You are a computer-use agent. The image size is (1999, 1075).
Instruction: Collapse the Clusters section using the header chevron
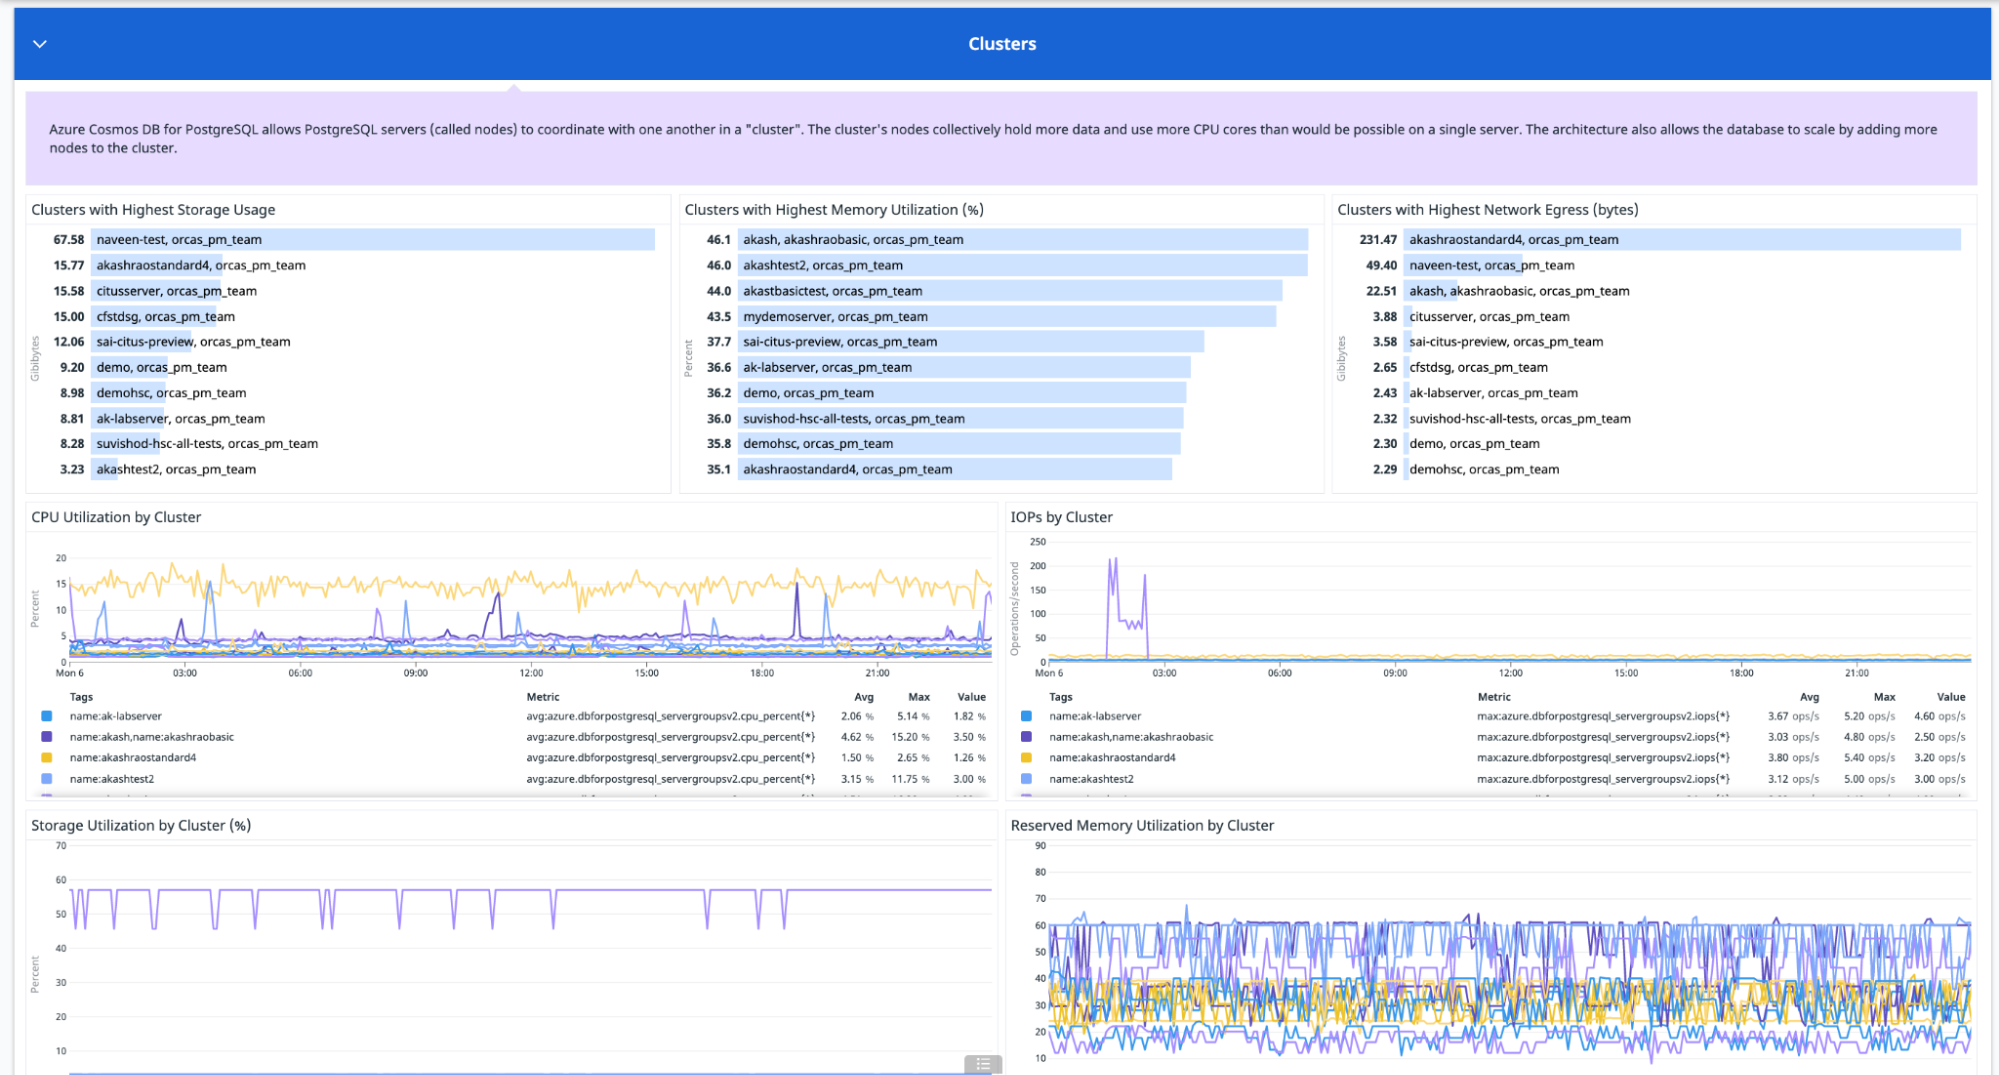pyautogui.click(x=38, y=44)
